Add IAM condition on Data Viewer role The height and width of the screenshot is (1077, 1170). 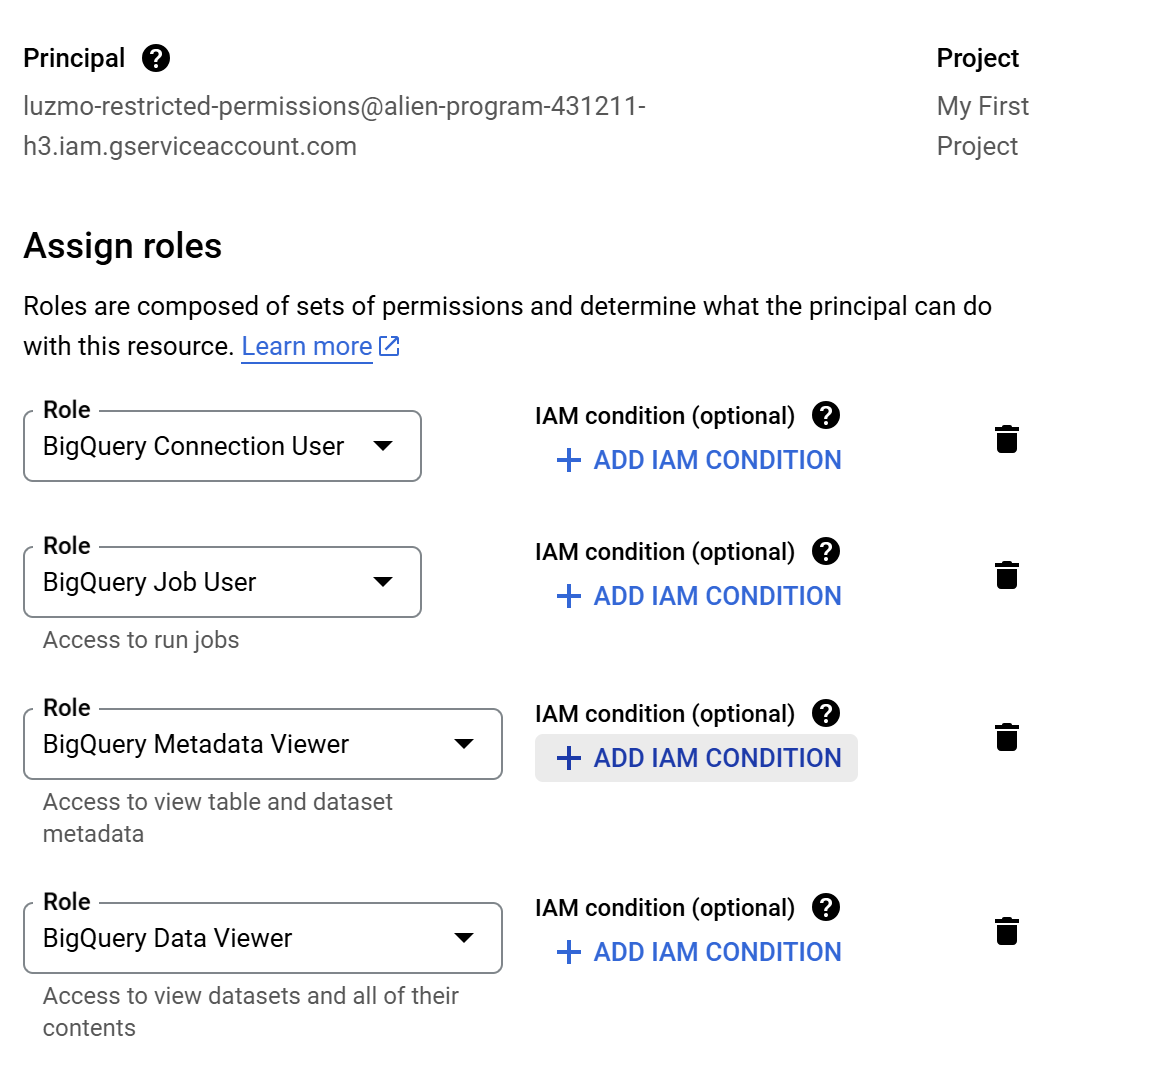click(x=697, y=952)
